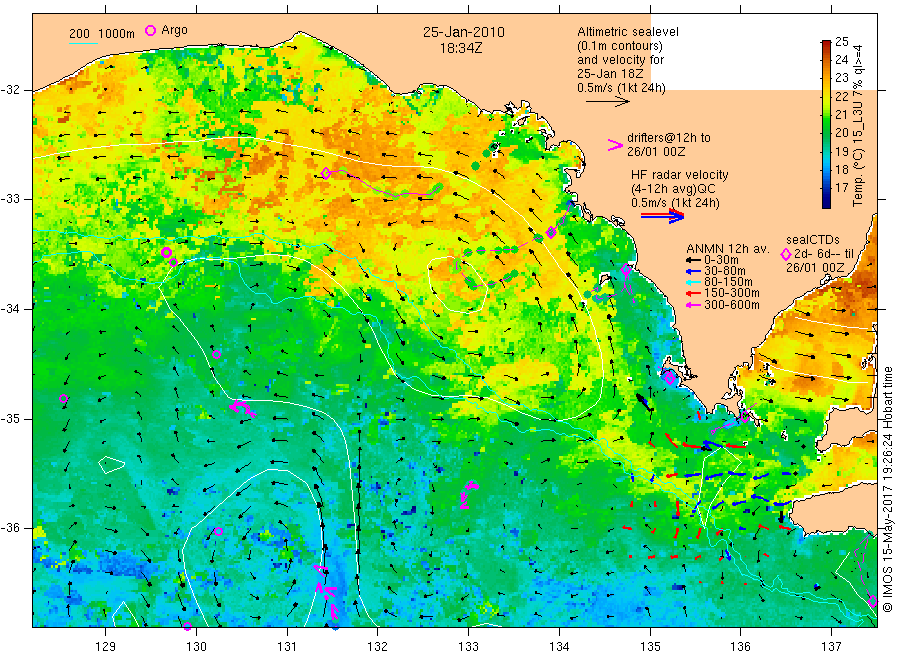Click the seal CTD diamond near 34.6S 135.2E
This screenshot has width=900, height=660.
tap(669, 377)
